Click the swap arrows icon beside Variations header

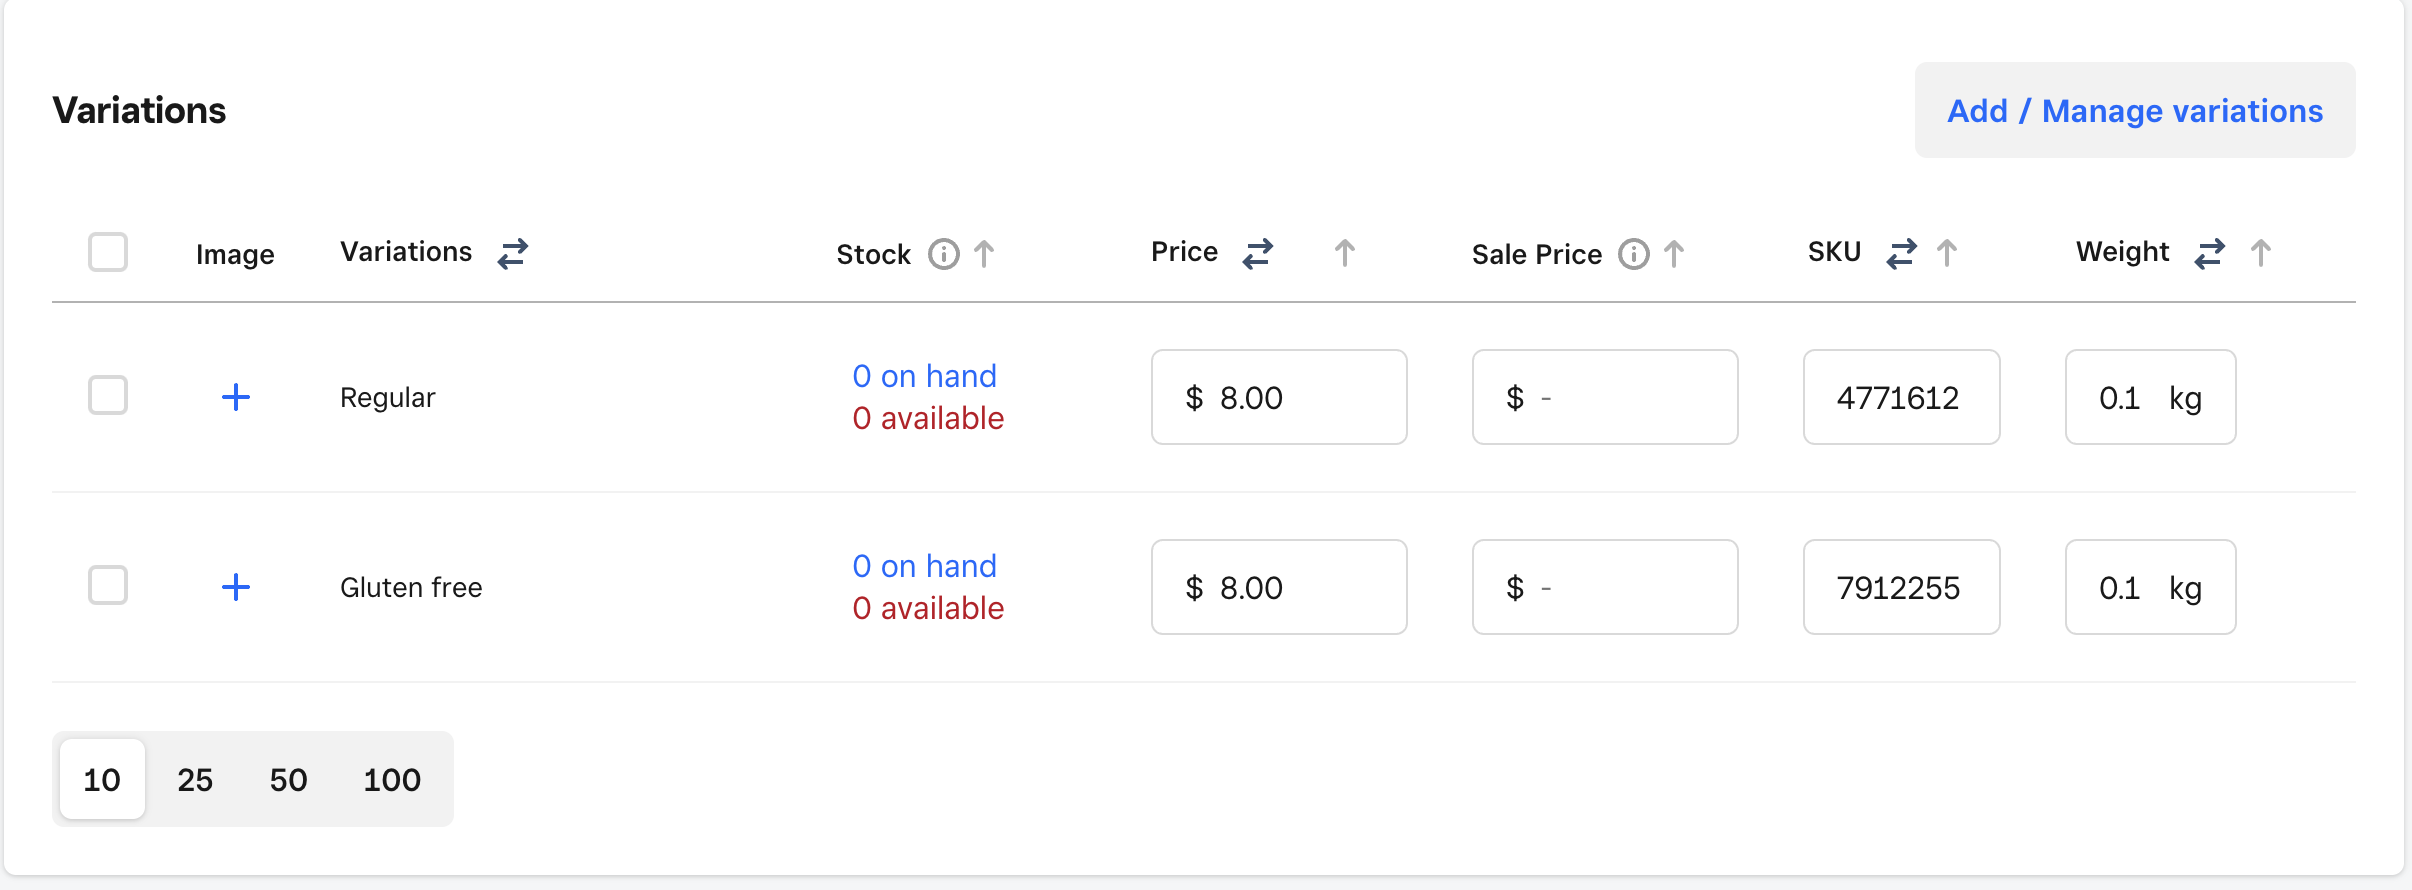512,254
